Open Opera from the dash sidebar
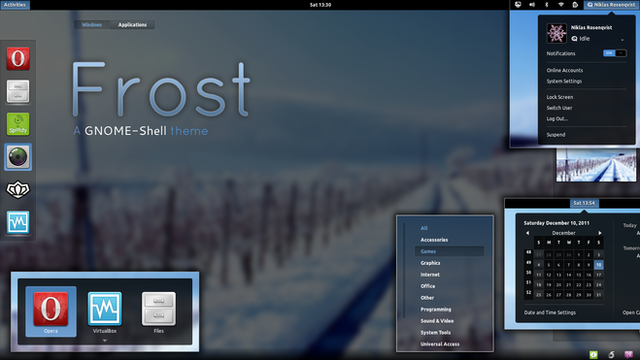 [x=18, y=58]
